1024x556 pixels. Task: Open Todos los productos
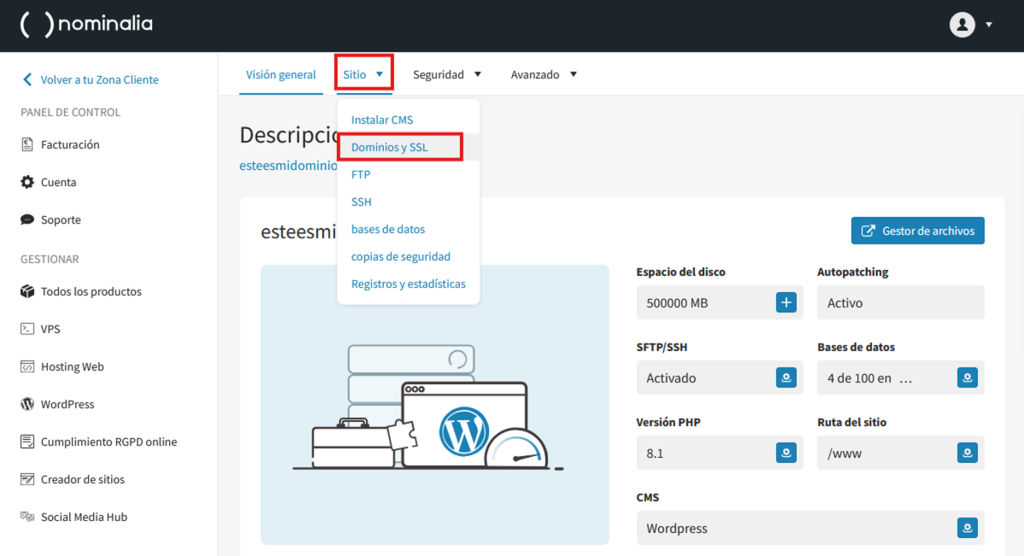tap(91, 291)
